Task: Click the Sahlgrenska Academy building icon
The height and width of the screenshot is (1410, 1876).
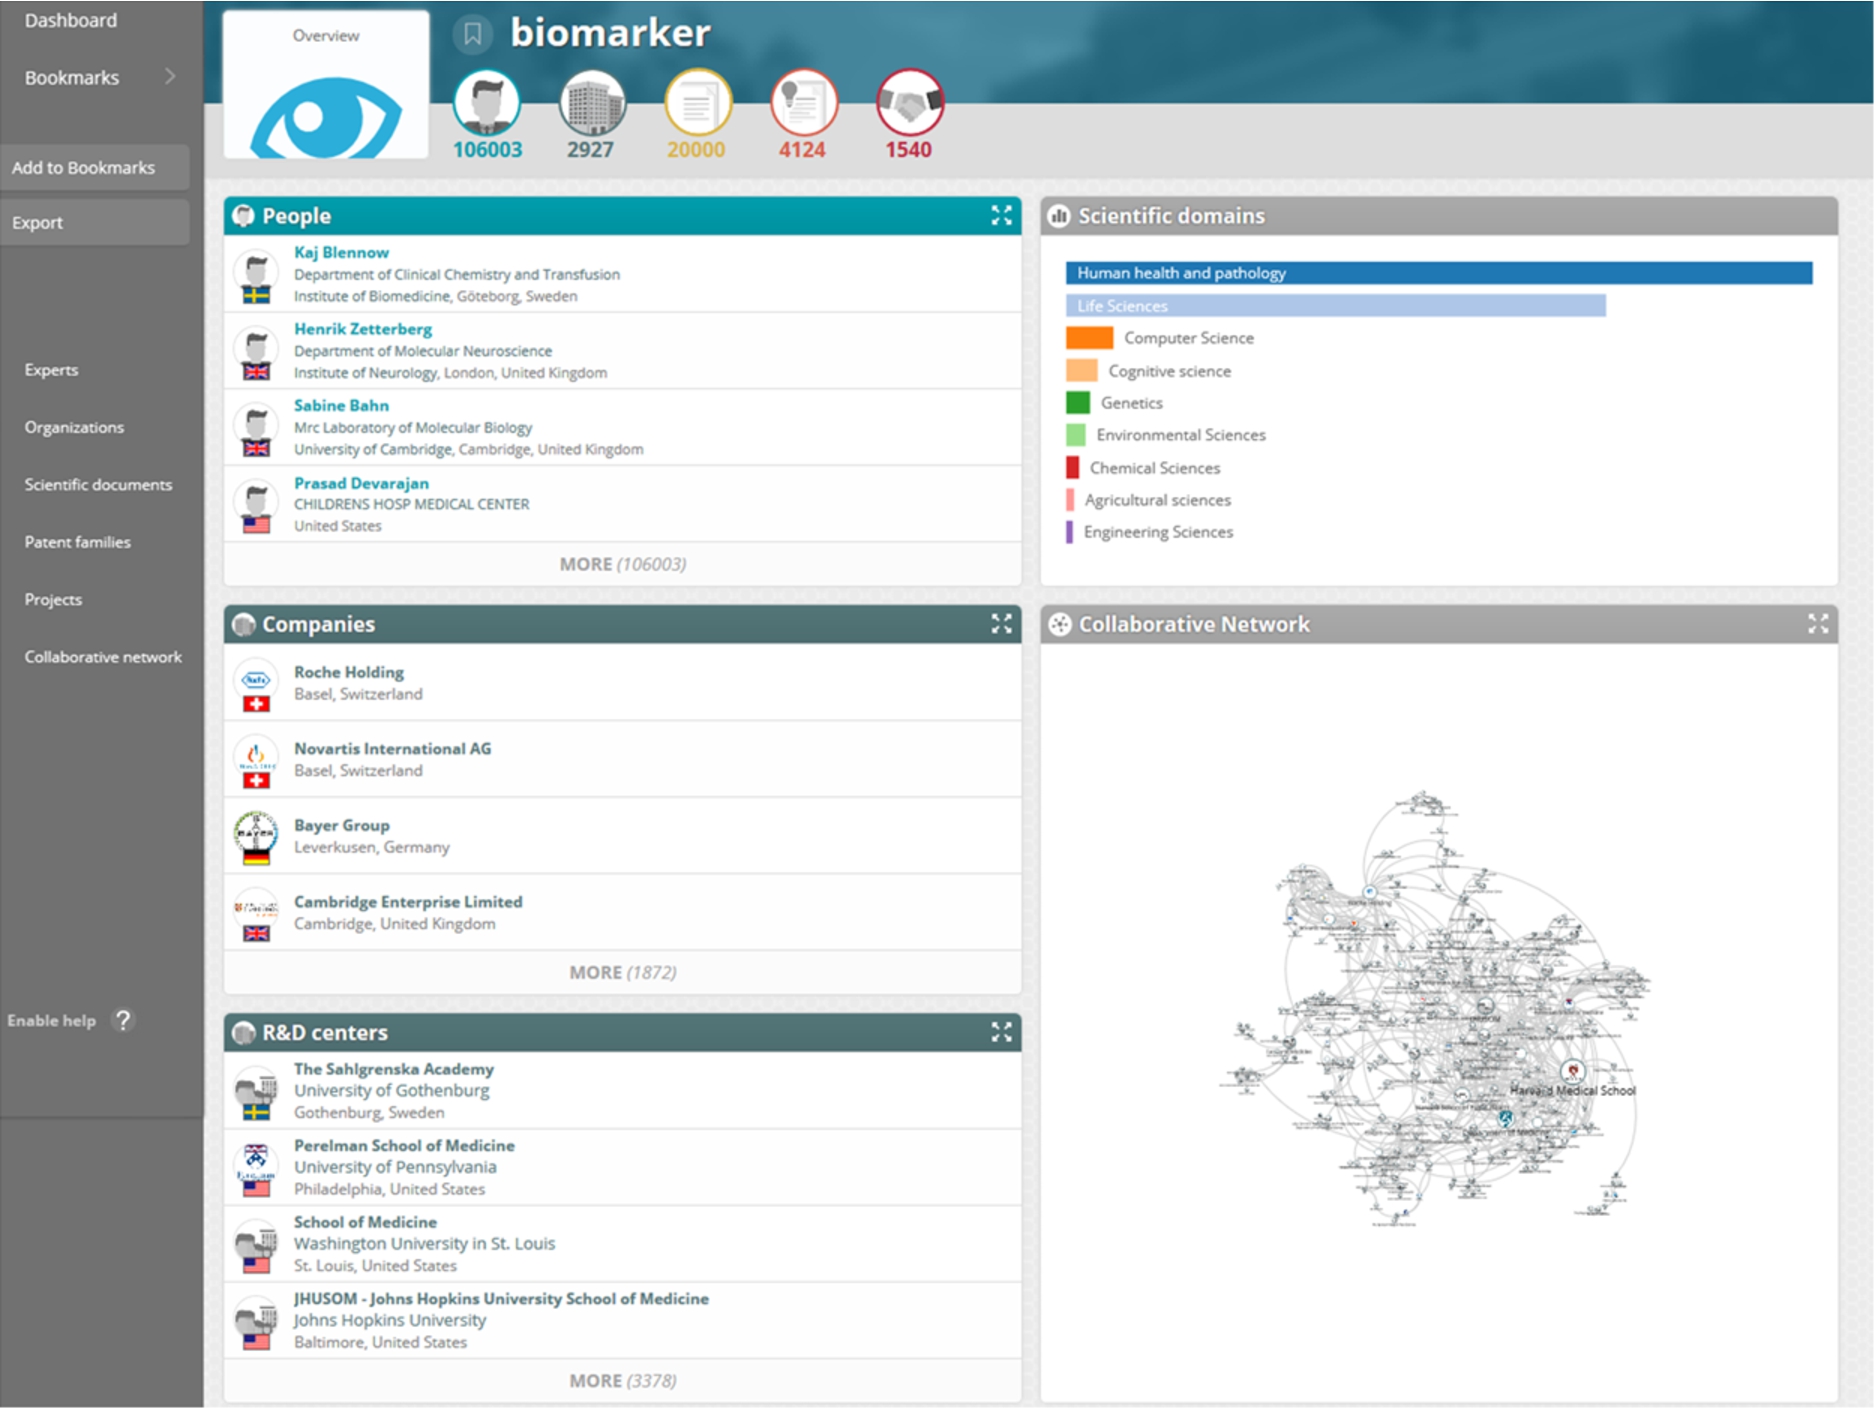Action: click(x=256, y=1092)
